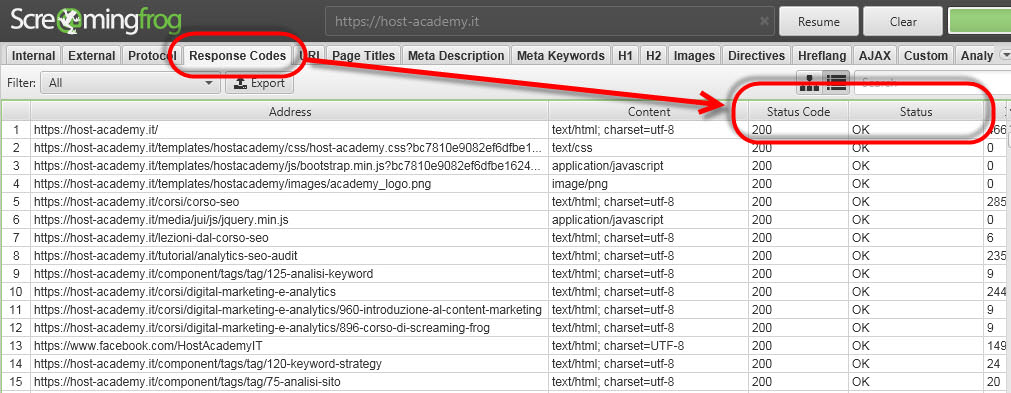Open the Meta Description tab
Image resolution: width=1011 pixels, height=393 pixels.
point(456,55)
